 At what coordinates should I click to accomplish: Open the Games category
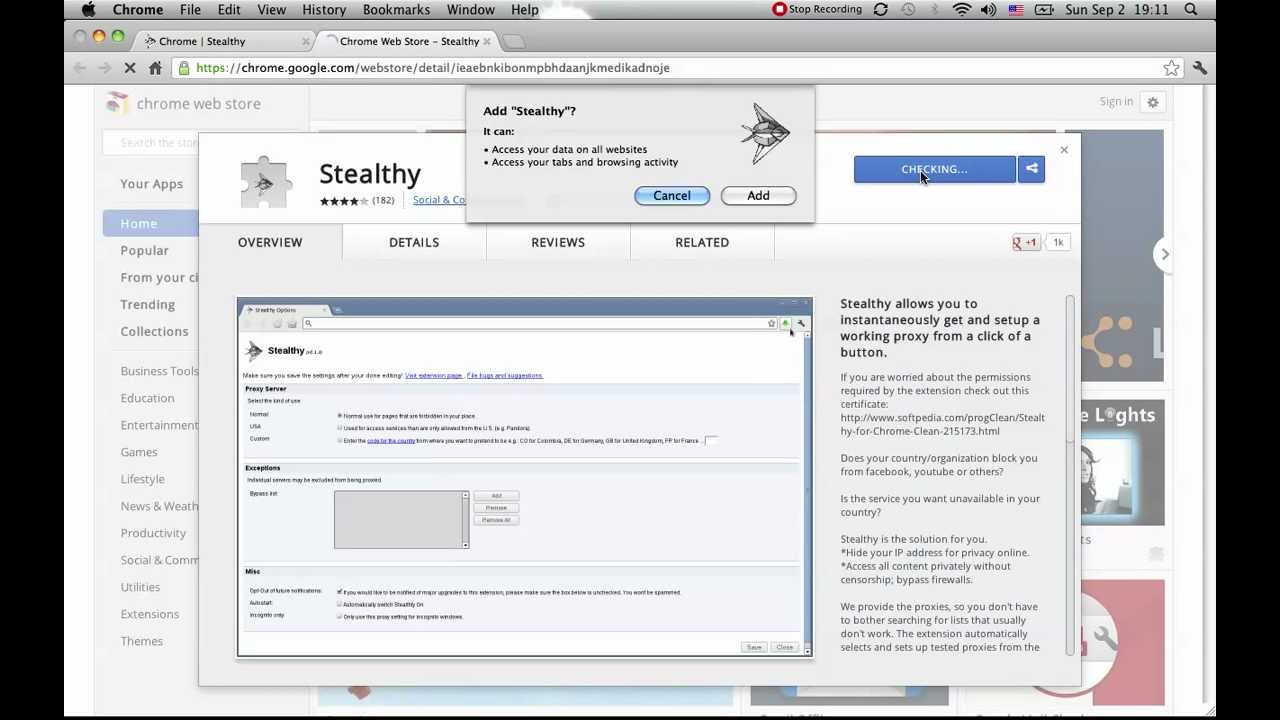pyautogui.click(x=139, y=452)
